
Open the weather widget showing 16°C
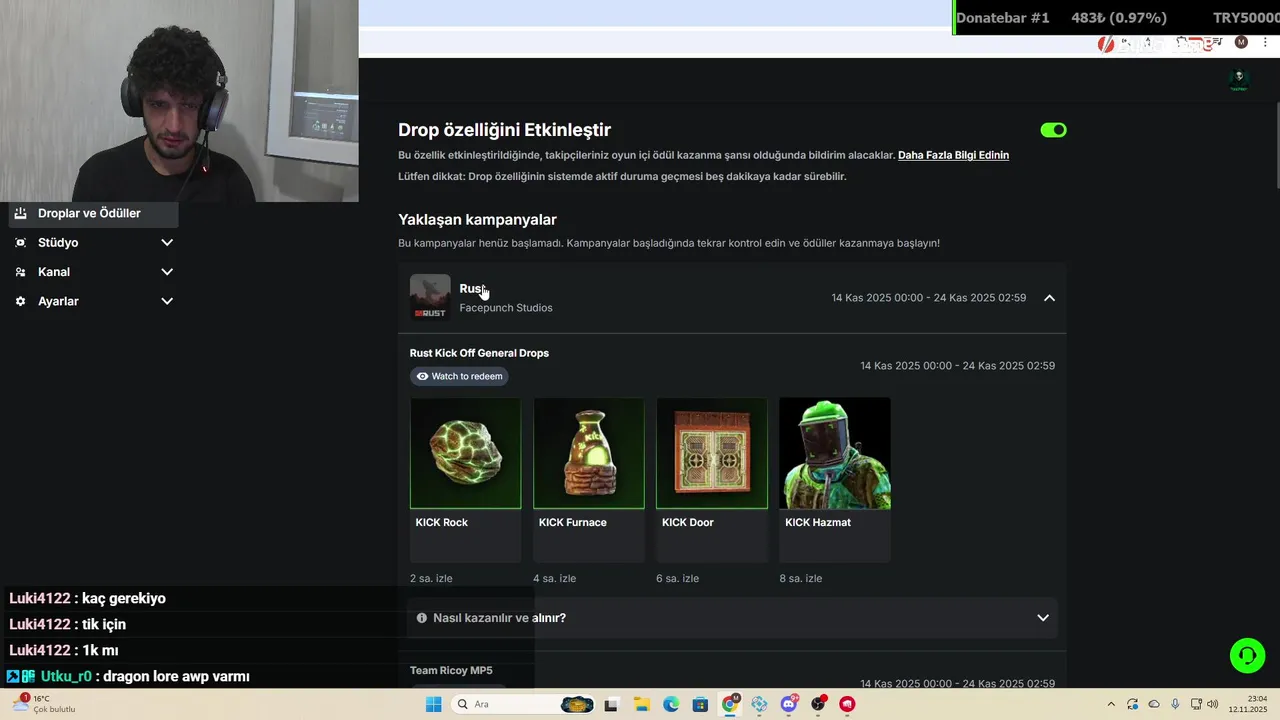coord(42,704)
